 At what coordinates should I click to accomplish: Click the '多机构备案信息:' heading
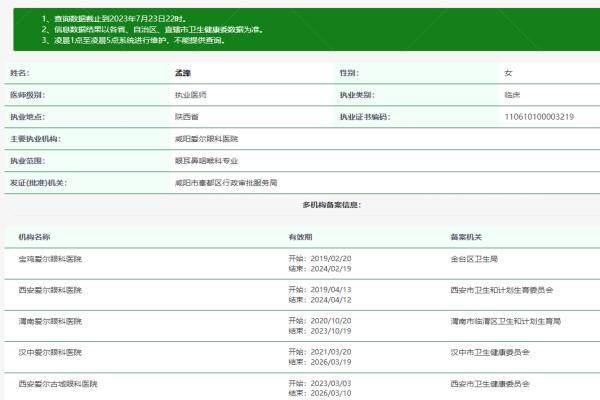point(332,205)
